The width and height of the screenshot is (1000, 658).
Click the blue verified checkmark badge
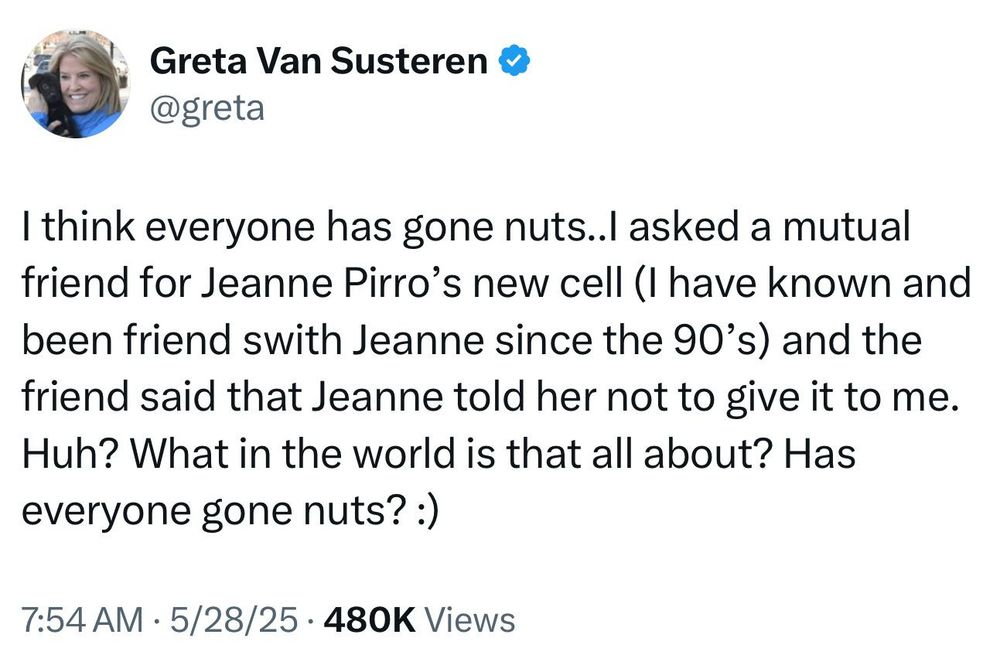pyautogui.click(x=514, y=61)
